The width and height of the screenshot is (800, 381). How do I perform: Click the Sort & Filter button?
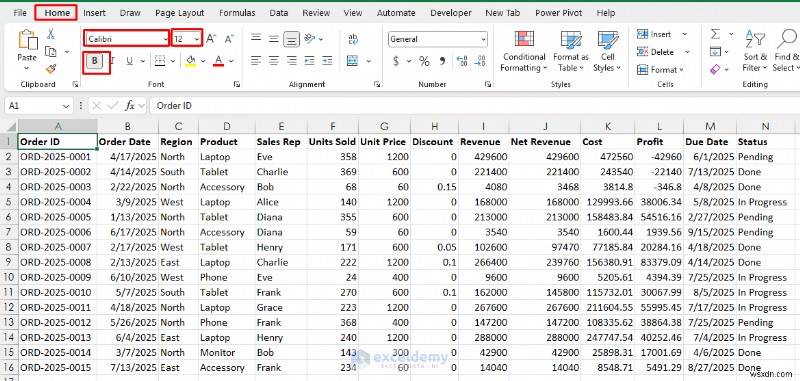pyautogui.click(x=755, y=51)
